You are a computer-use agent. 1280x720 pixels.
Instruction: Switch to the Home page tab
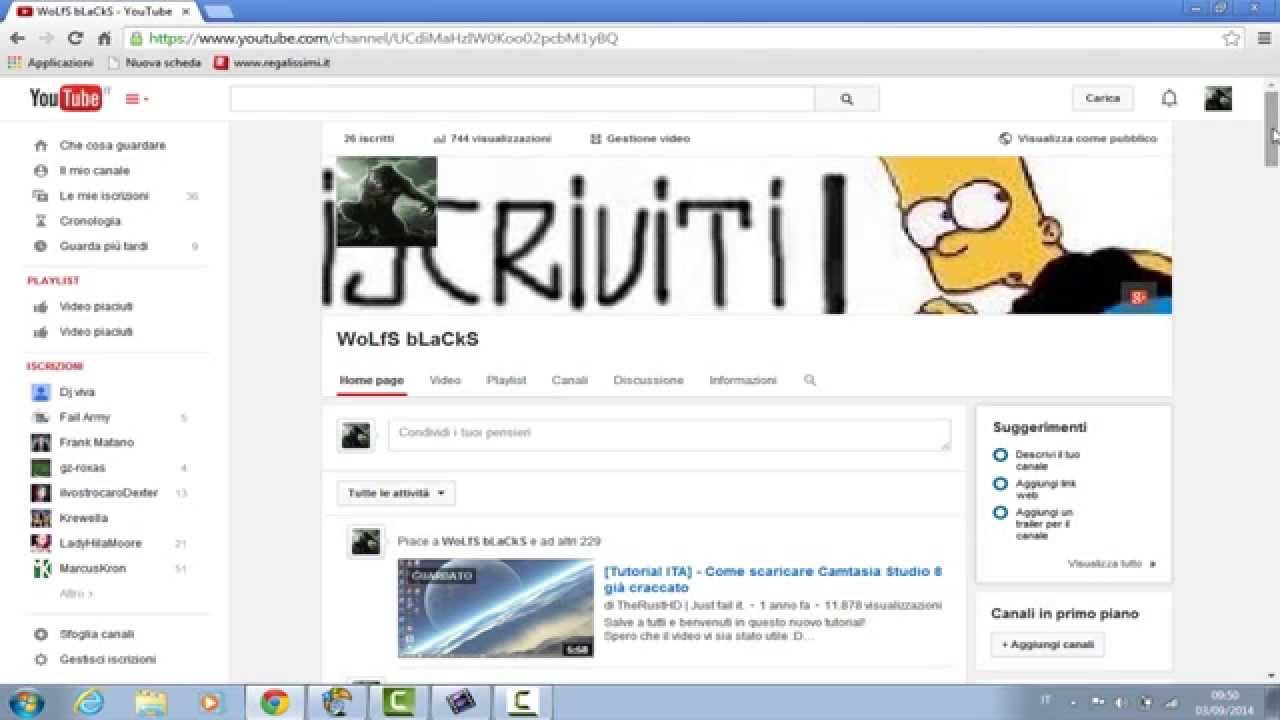(371, 380)
